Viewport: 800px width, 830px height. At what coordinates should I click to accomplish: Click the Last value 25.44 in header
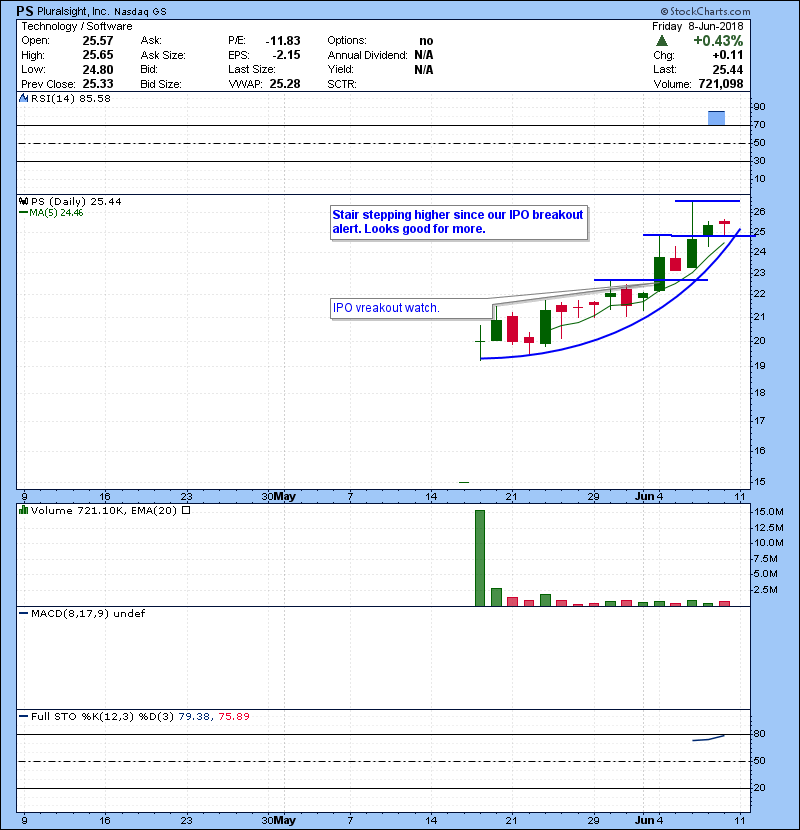(x=727, y=69)
